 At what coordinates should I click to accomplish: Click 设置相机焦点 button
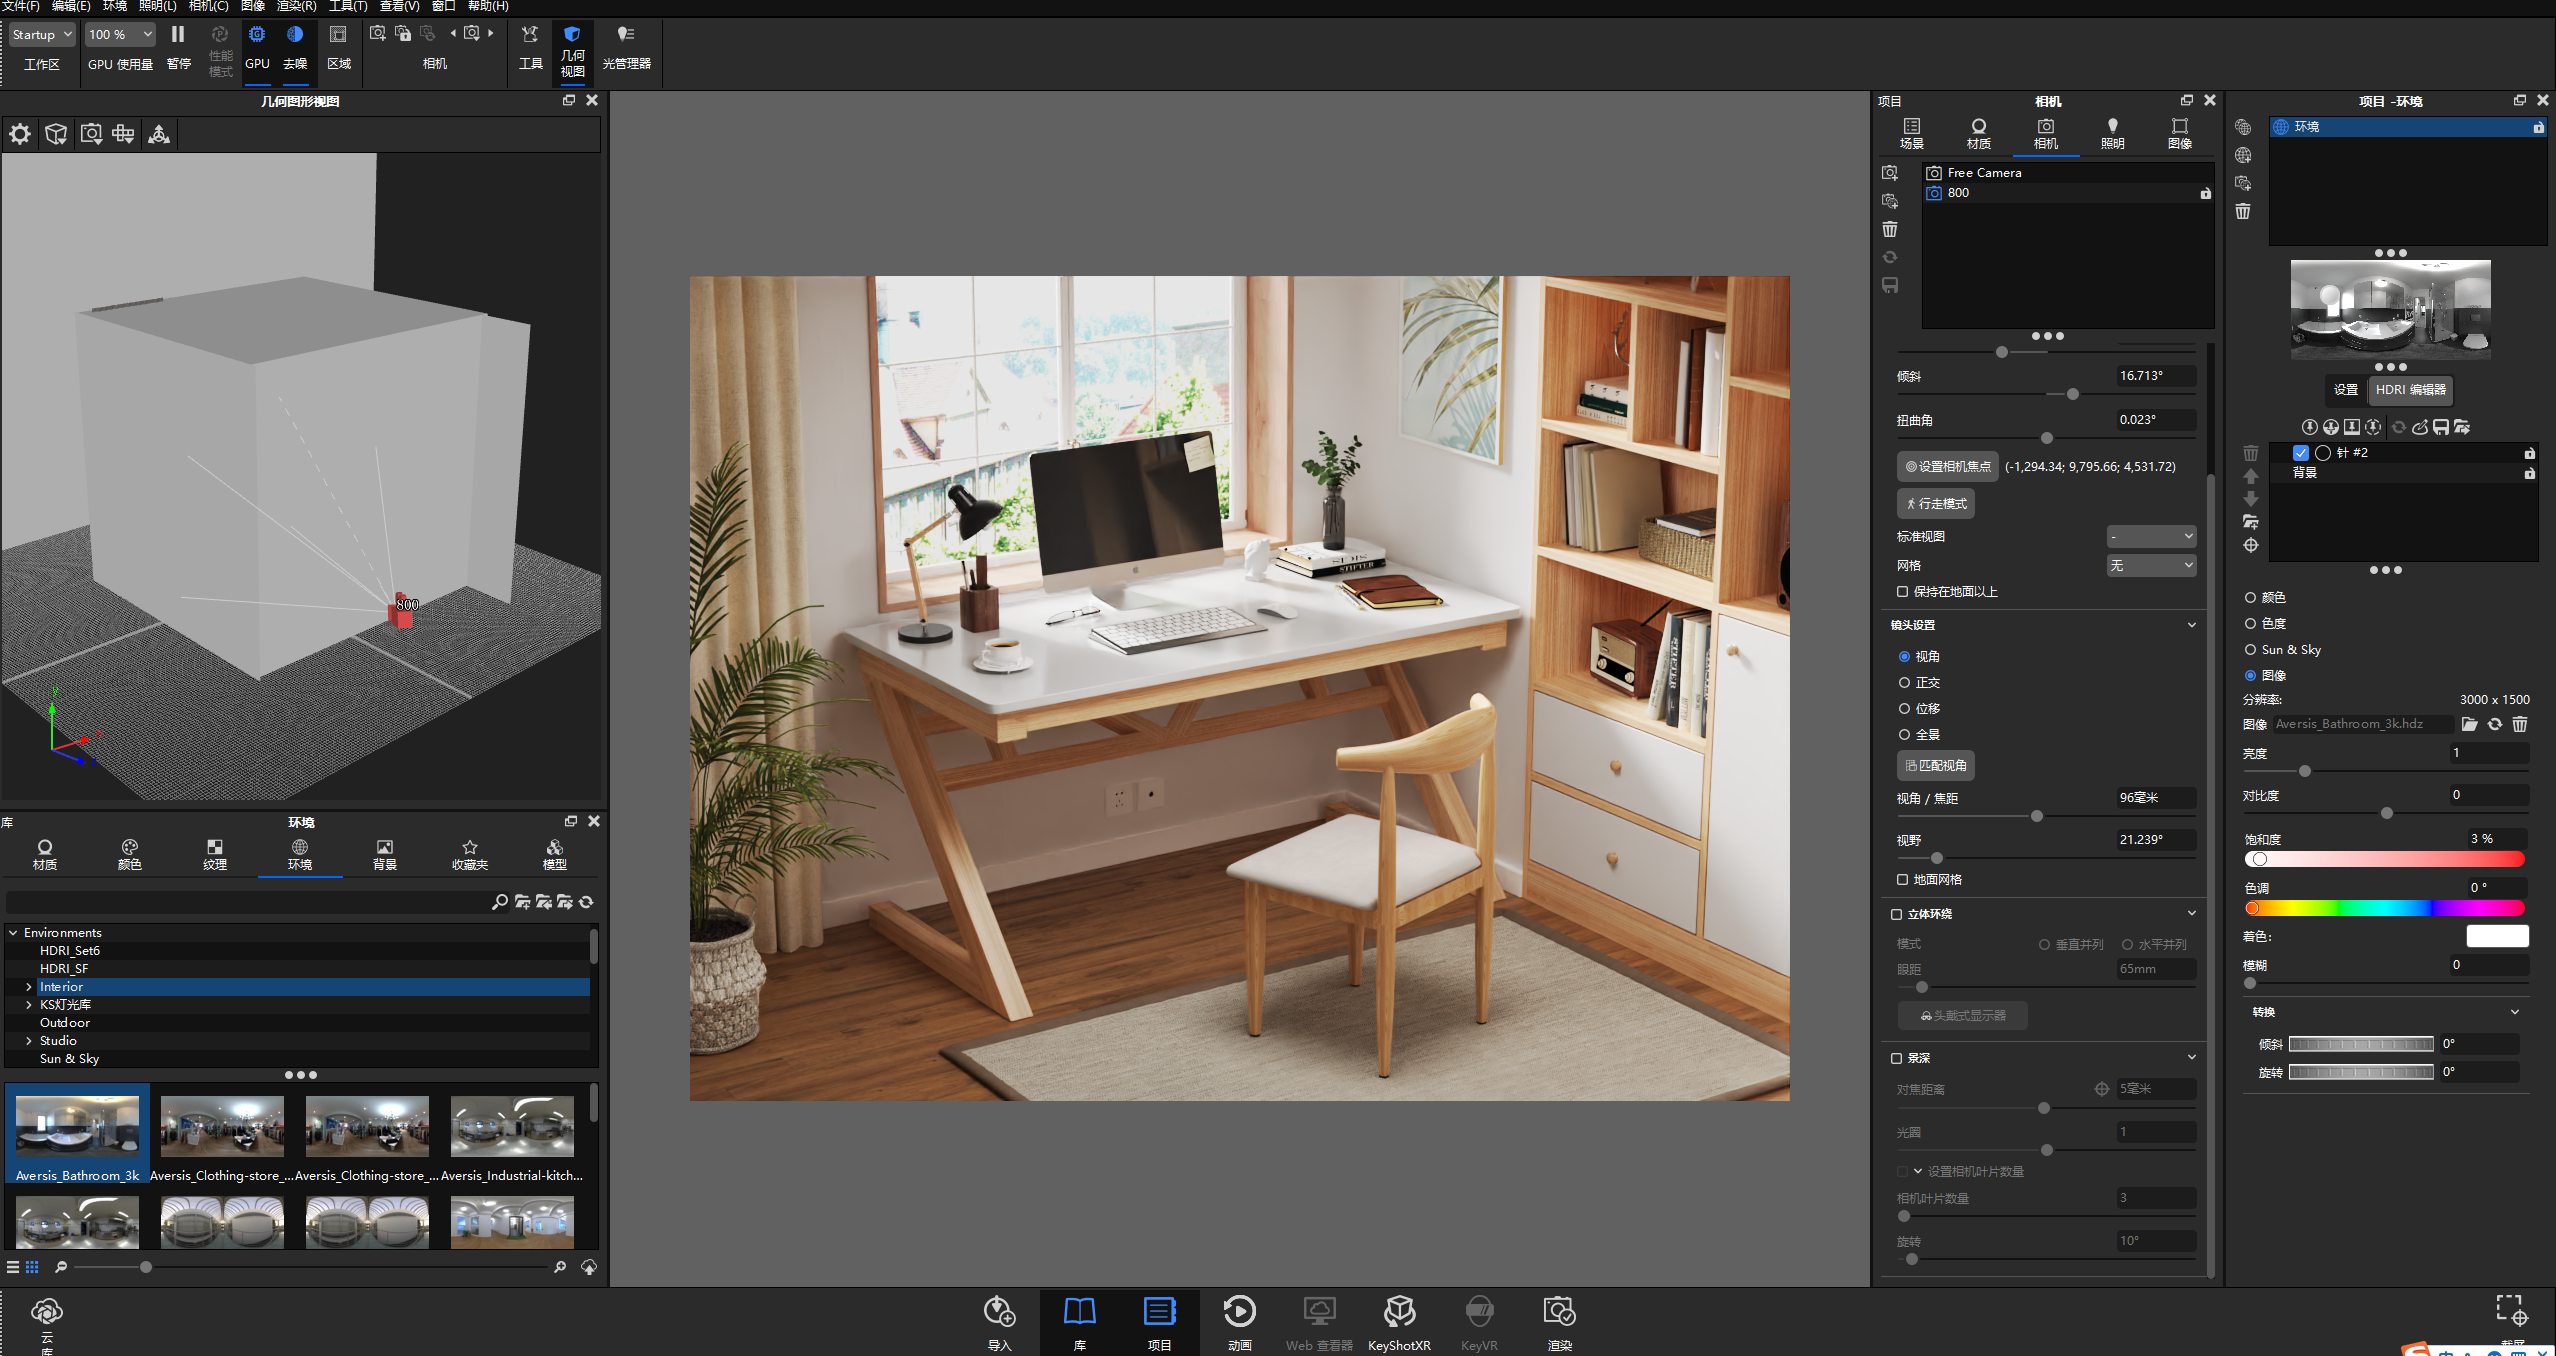click(1947, 467)
